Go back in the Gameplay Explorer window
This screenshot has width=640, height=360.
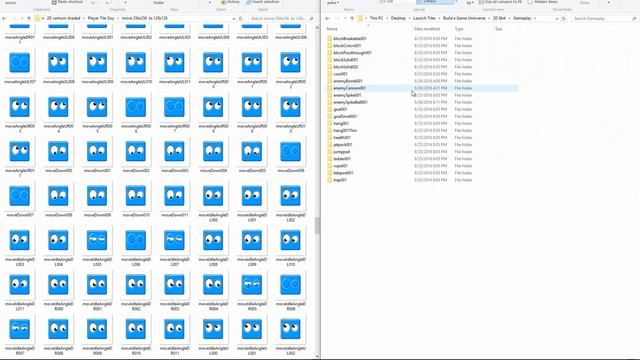coord(327,18)
